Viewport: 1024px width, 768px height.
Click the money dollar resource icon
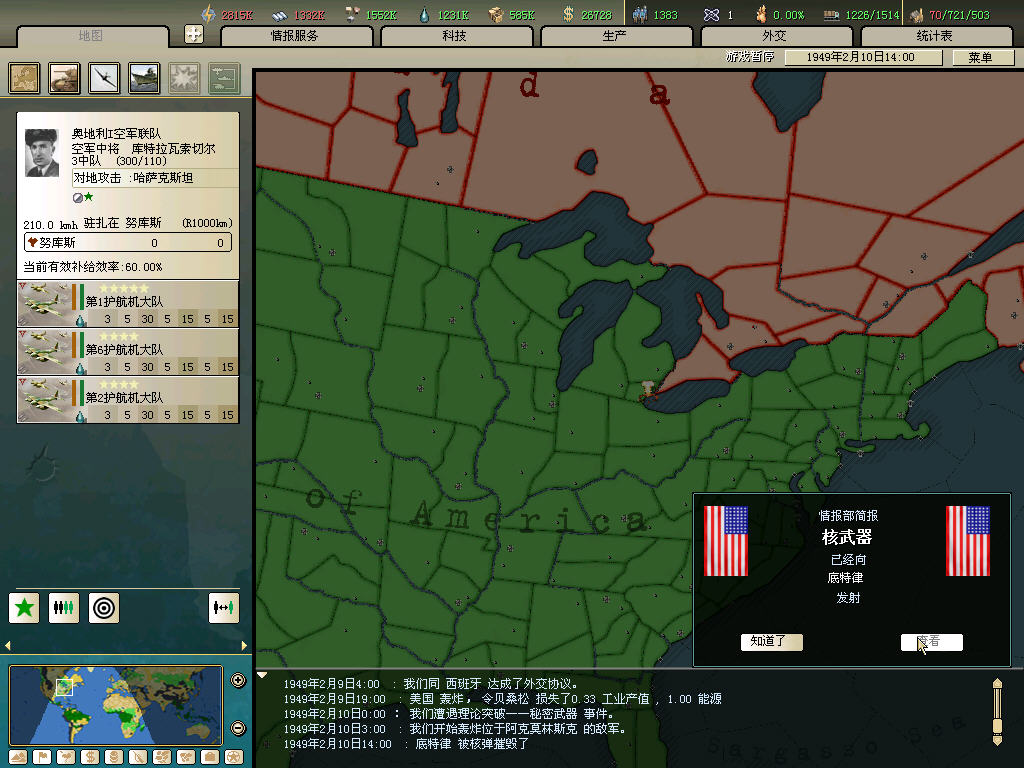(x=568, y=14)
